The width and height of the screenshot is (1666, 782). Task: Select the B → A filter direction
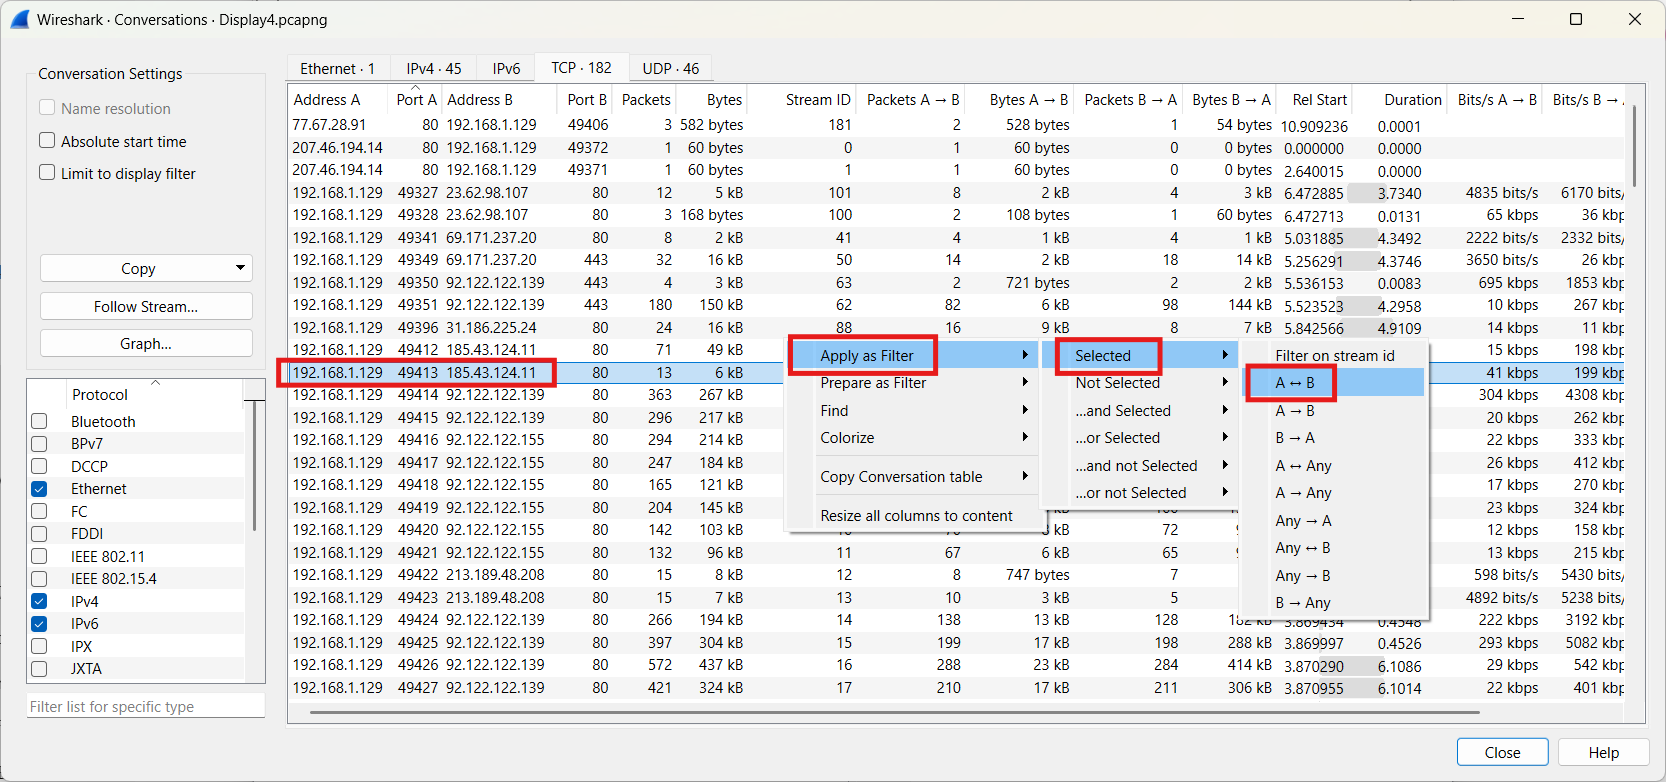tap(1334, 437)
